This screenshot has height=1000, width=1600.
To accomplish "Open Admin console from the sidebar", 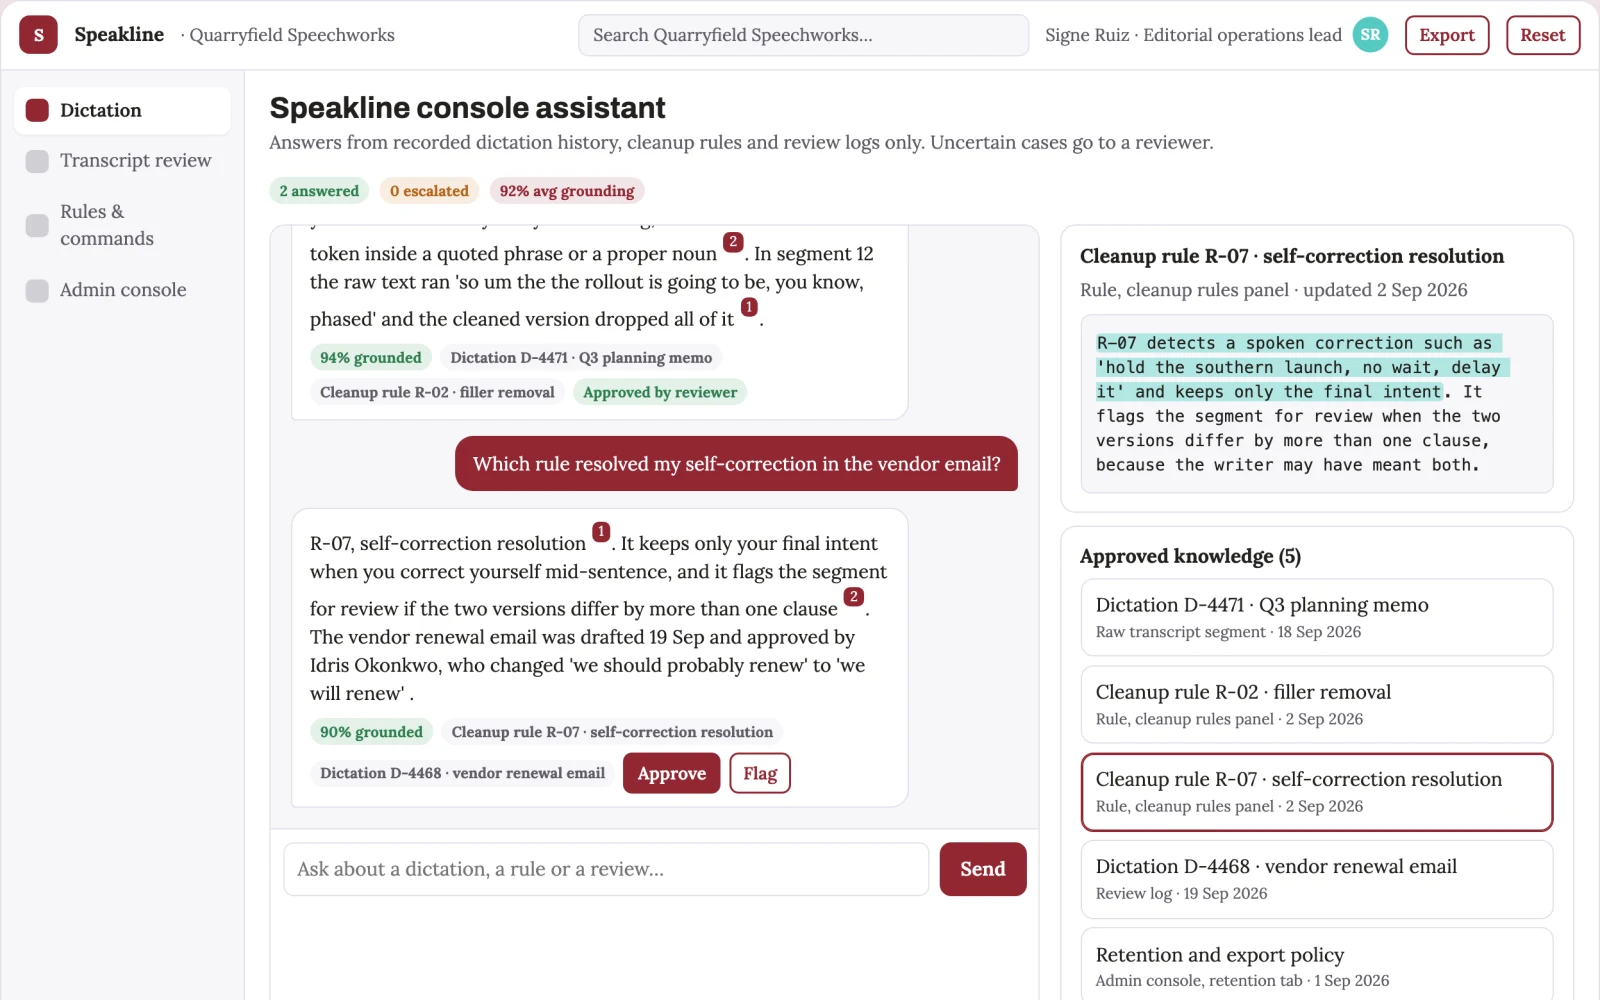I will [122, 290].
